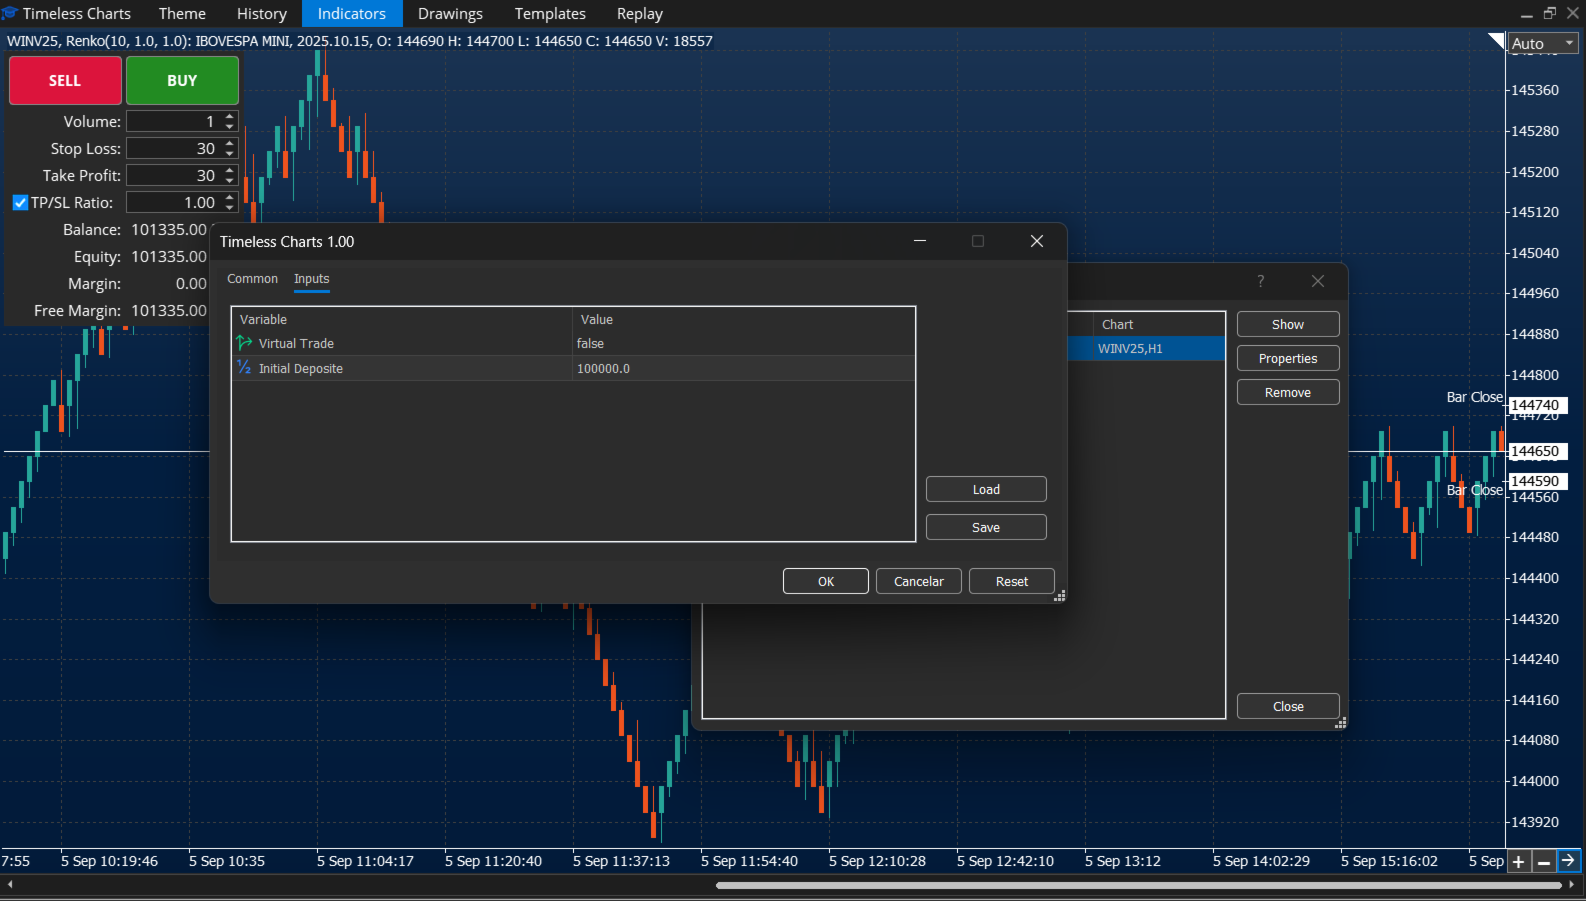Viewport: 1586px width, 901px height.
Task: Select the Inputs tab
Action: point(312,279)
